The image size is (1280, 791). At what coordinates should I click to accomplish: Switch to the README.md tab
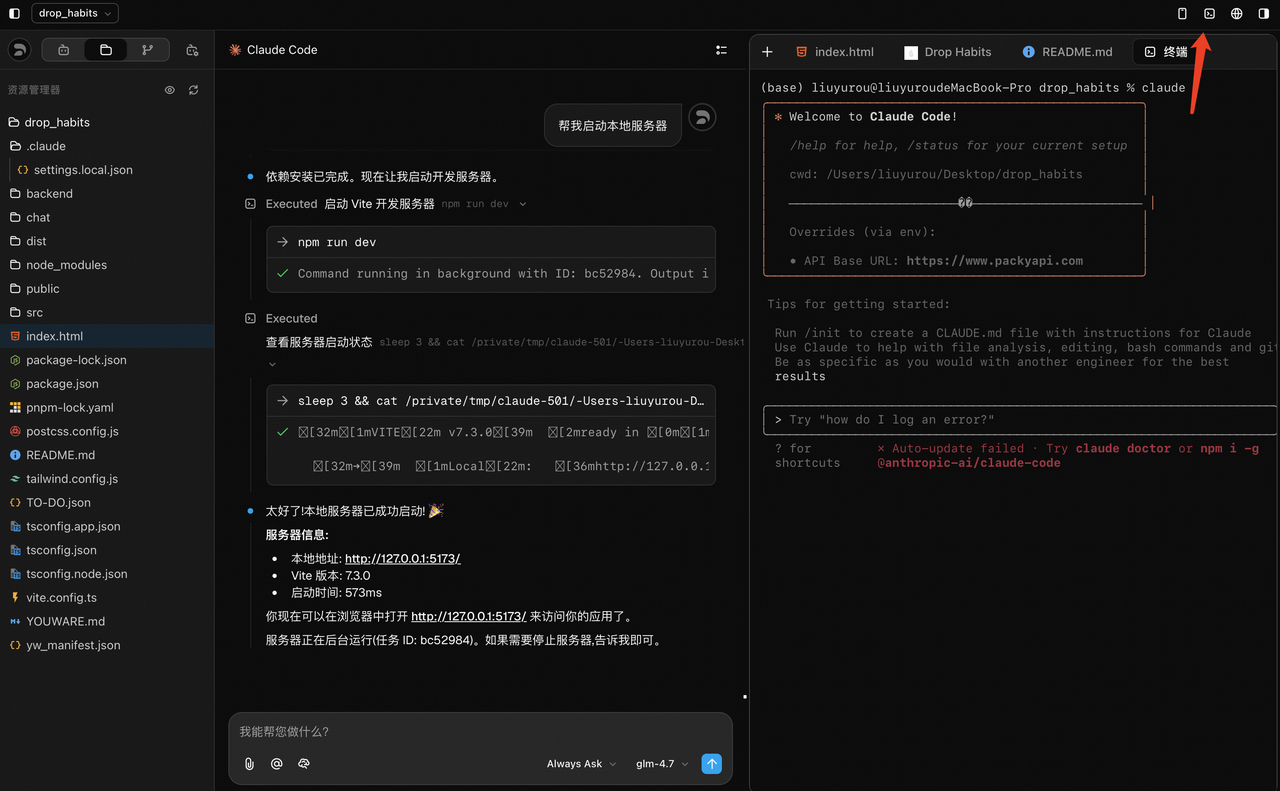[x=1067, y=52]
